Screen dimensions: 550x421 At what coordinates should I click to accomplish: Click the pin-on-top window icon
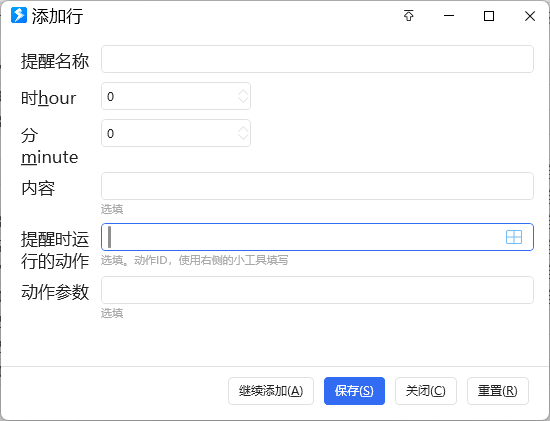408,16
